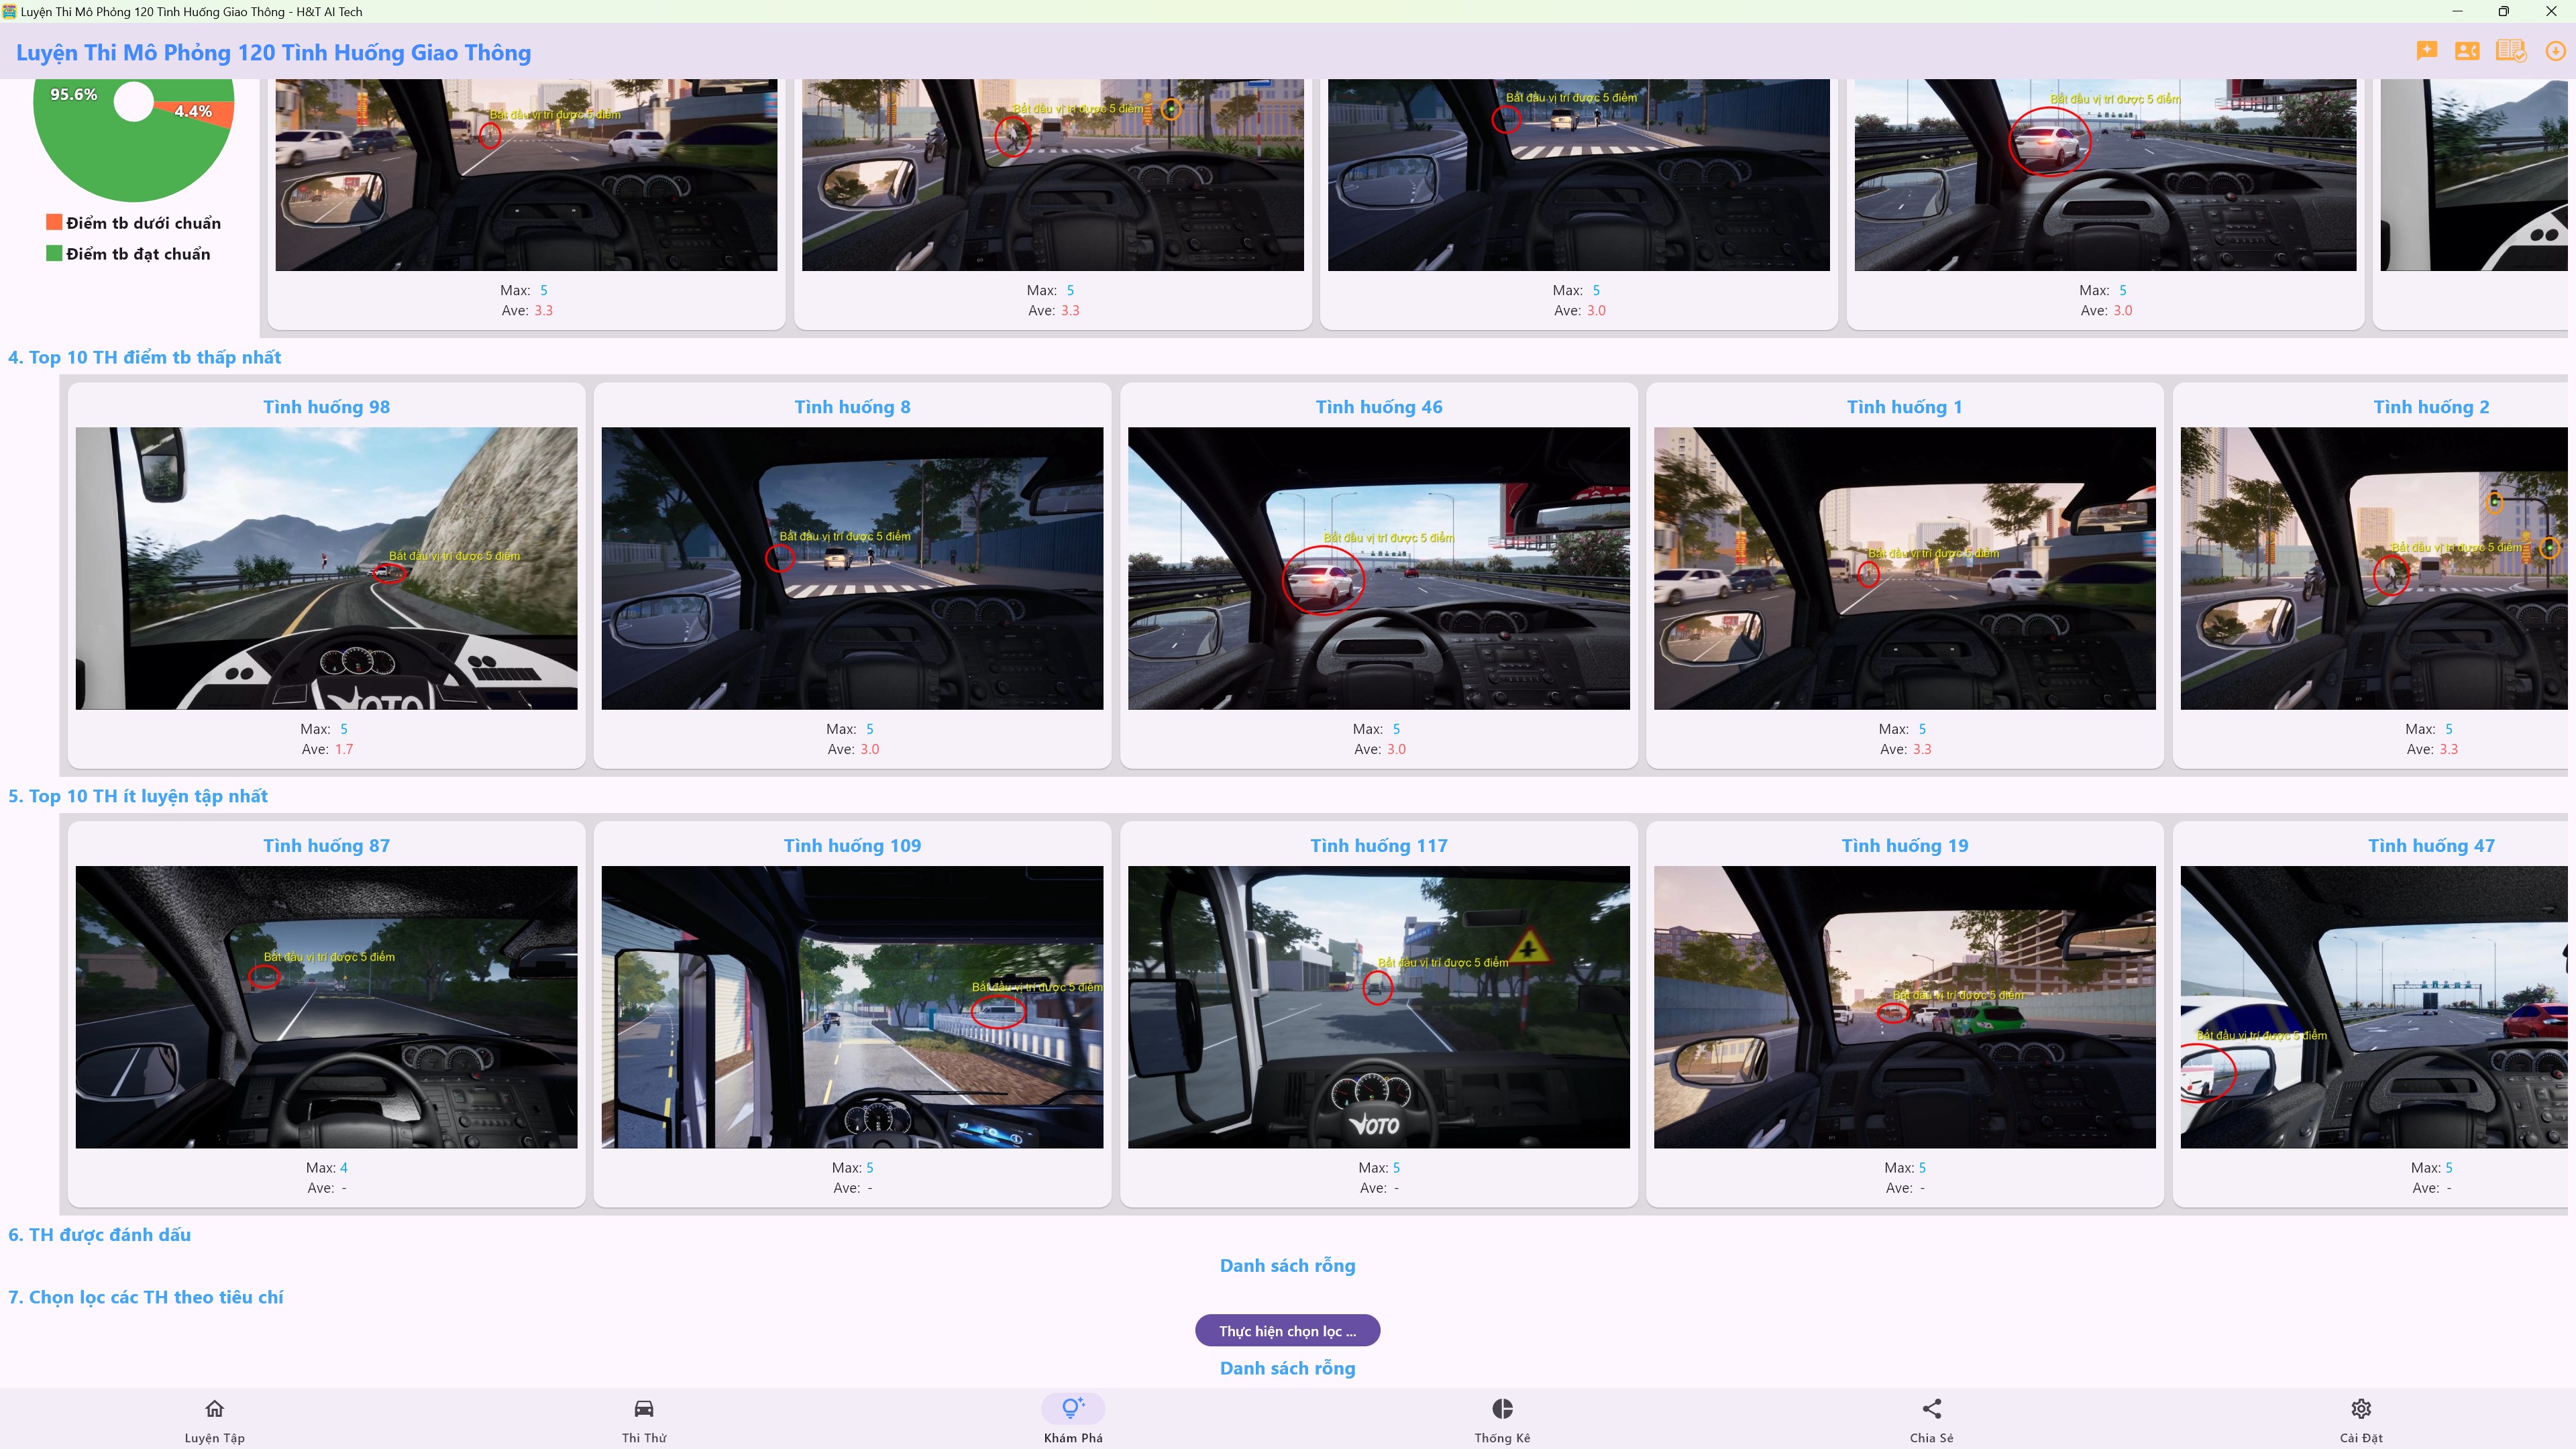Select the Khám Phá tab
The width and height of the screenshot is (2576, 1449).
[x=1073, y=1419]
